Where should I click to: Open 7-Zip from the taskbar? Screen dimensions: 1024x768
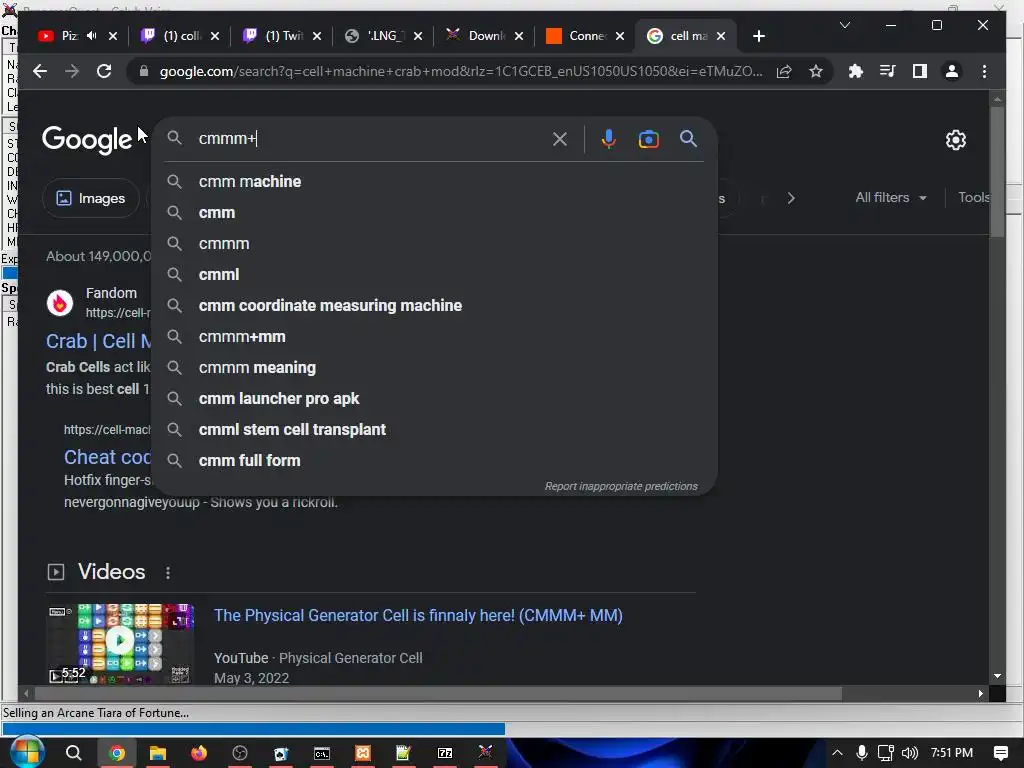[445, 753]
